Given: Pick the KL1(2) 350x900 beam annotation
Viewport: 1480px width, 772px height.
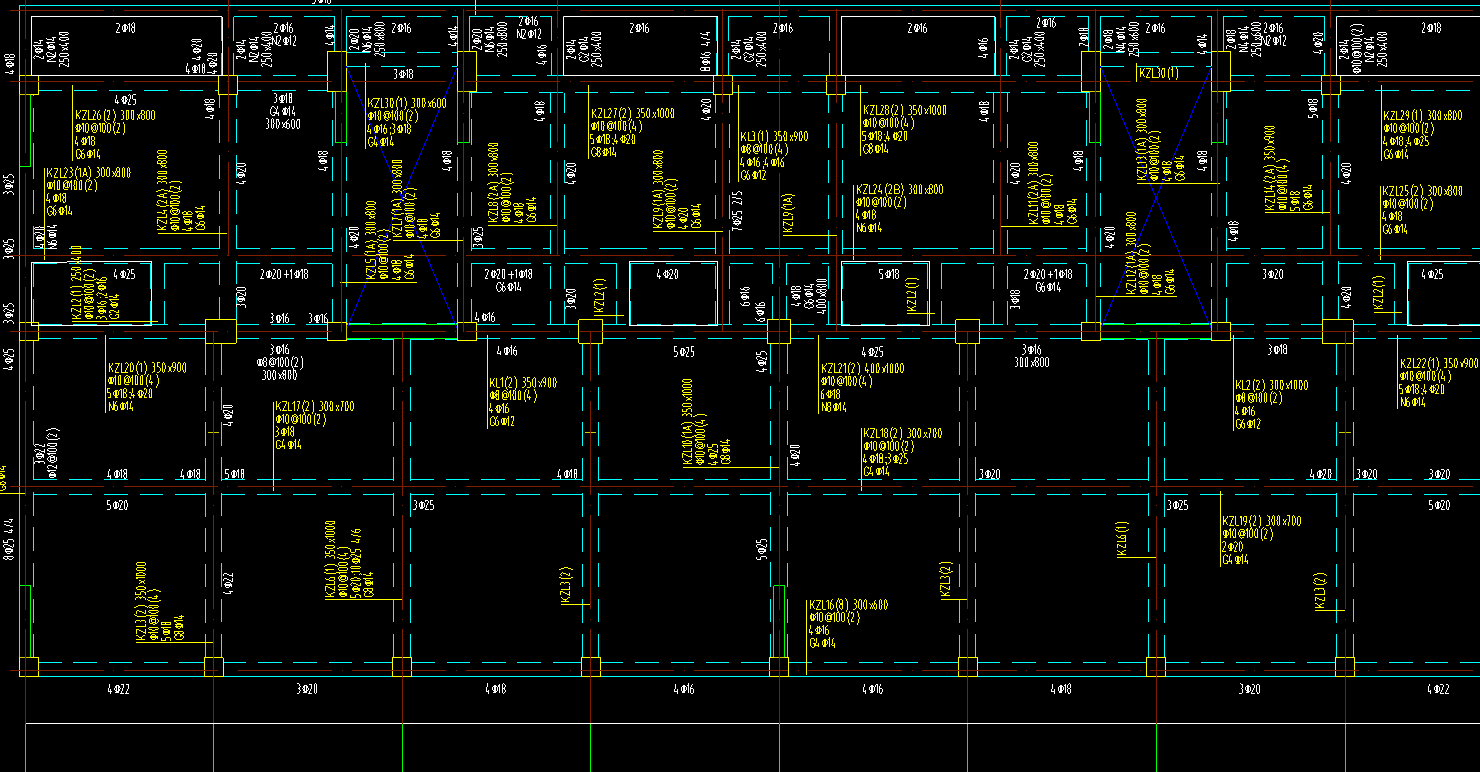Looking at the screenshot, I should click(522, 383).
